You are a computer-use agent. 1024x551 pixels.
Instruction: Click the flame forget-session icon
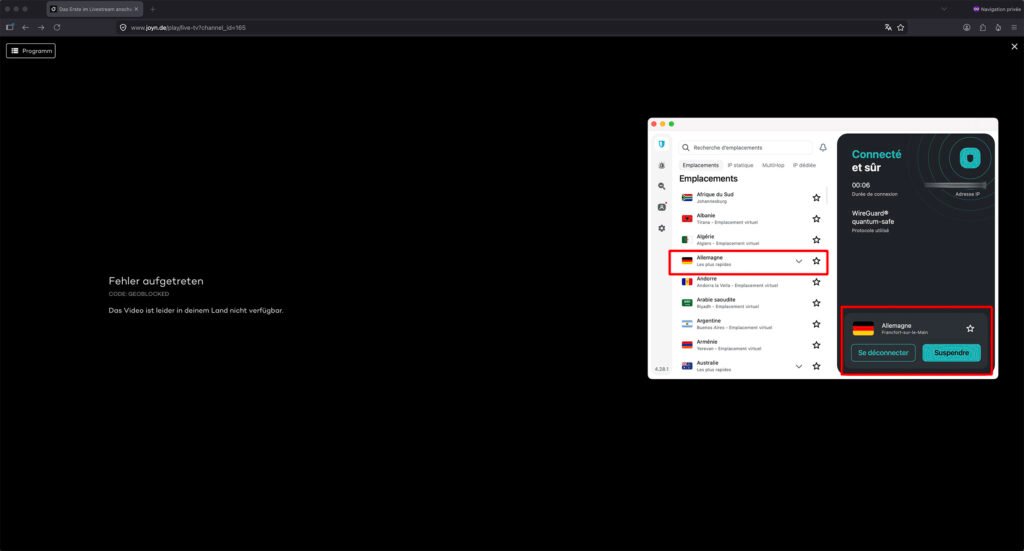(x=998, y=27)
